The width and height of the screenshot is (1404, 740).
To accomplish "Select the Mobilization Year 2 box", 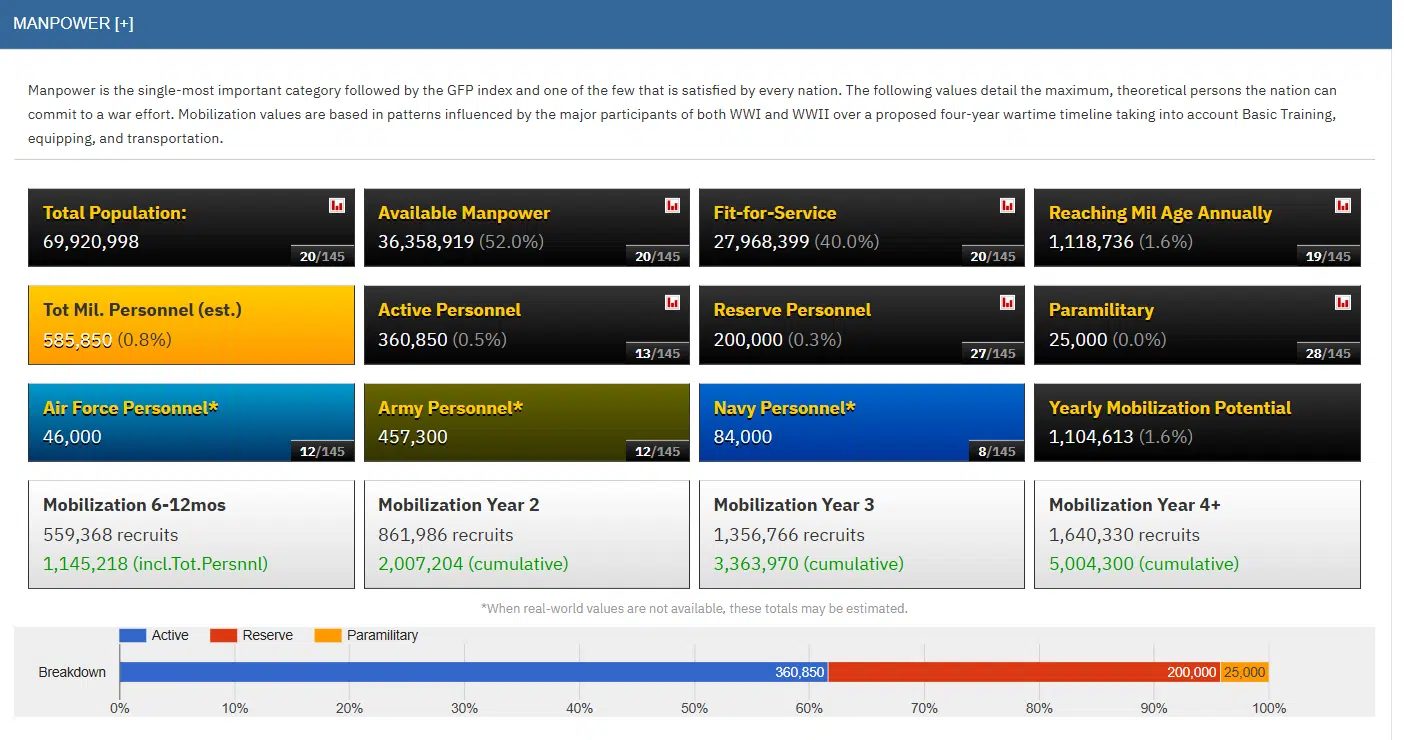I will [526, 534].
